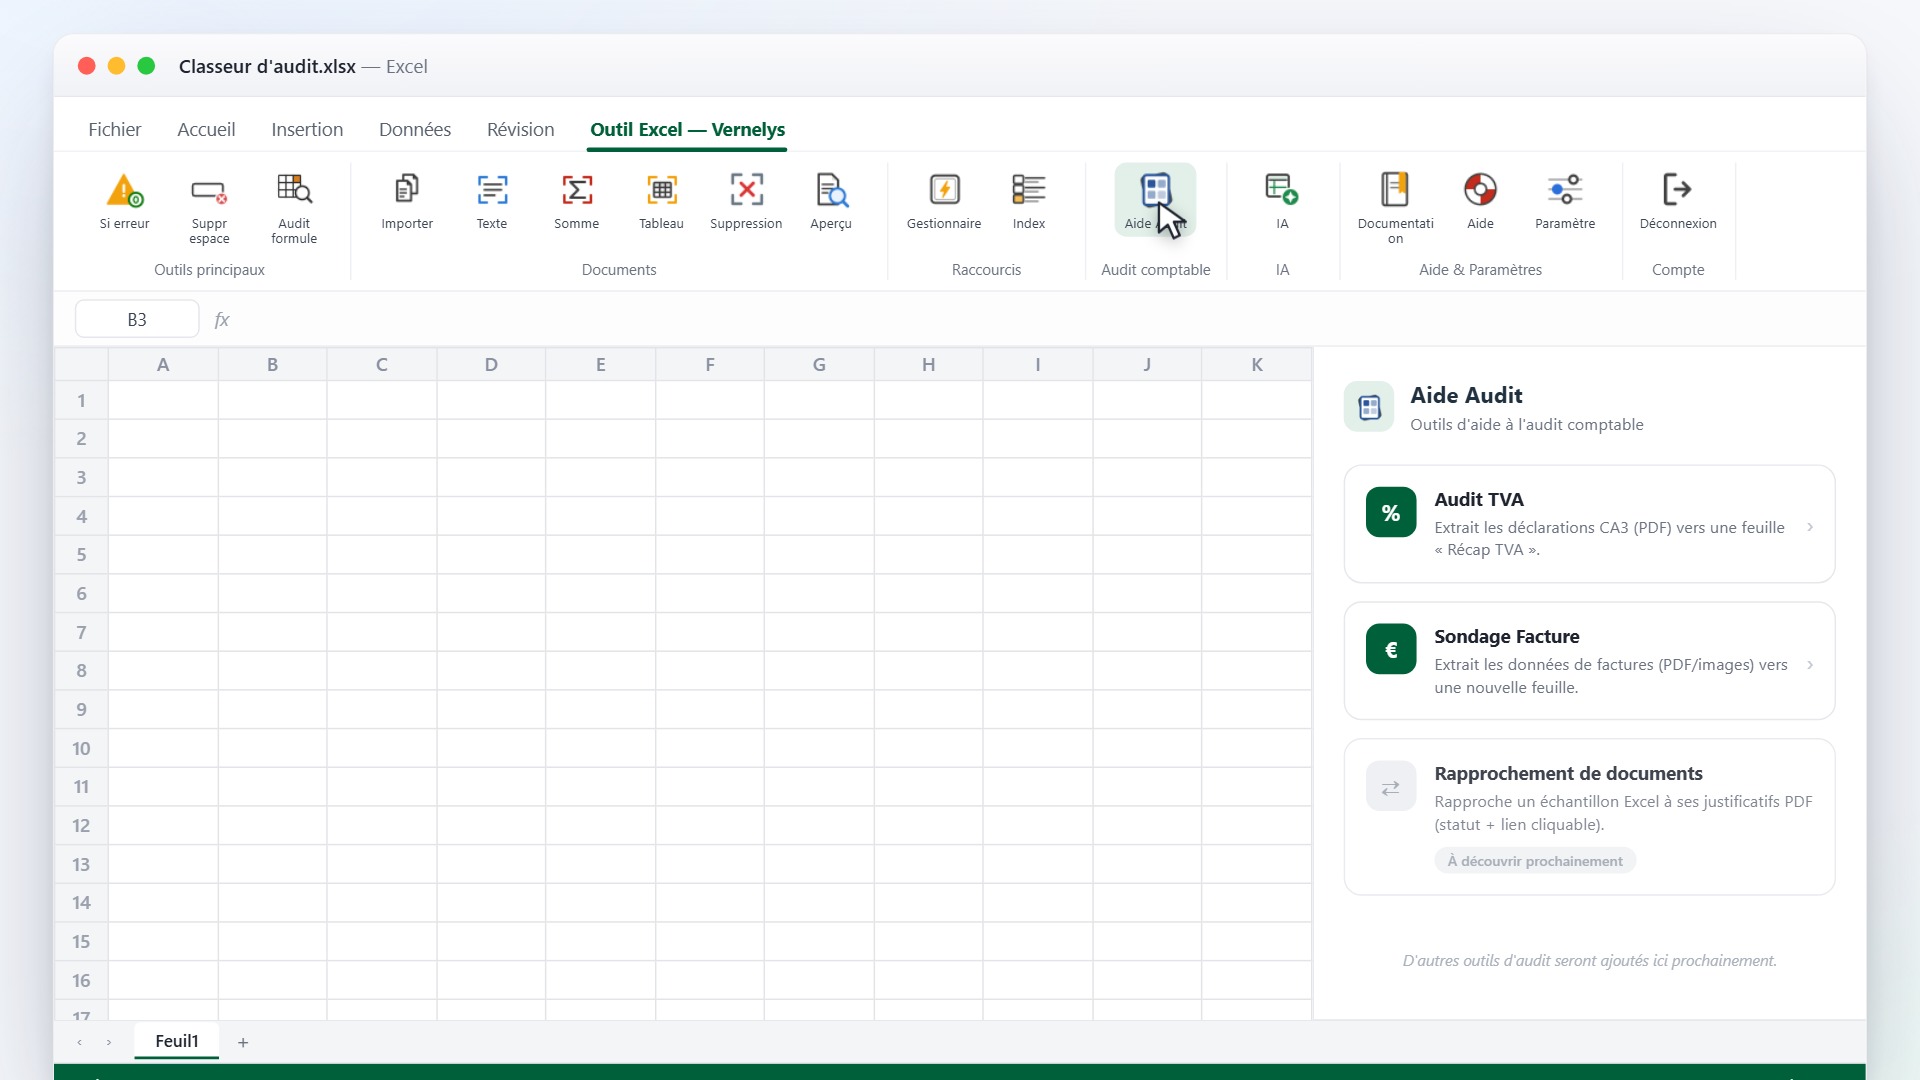Image resolution: width=1920 pixels, height=1080 pixels.
Task: Click the Index shortcut icon
Action: click(x=1029, y=189)
